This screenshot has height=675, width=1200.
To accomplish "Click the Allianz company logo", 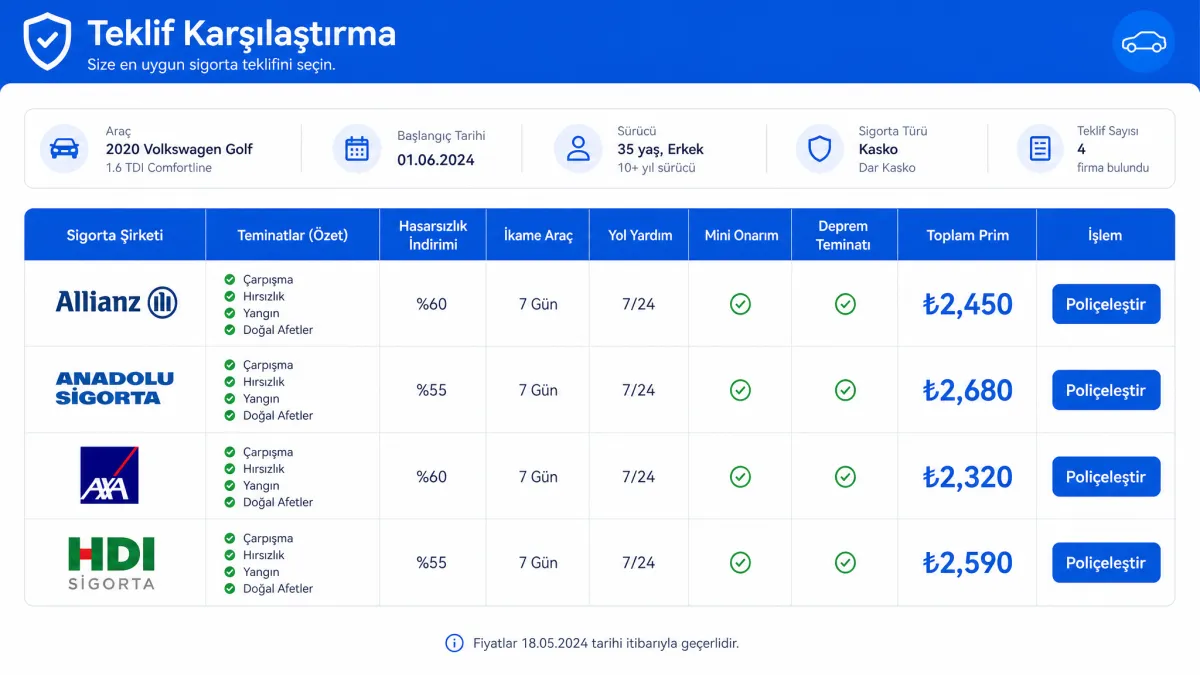I will [116, 302].
